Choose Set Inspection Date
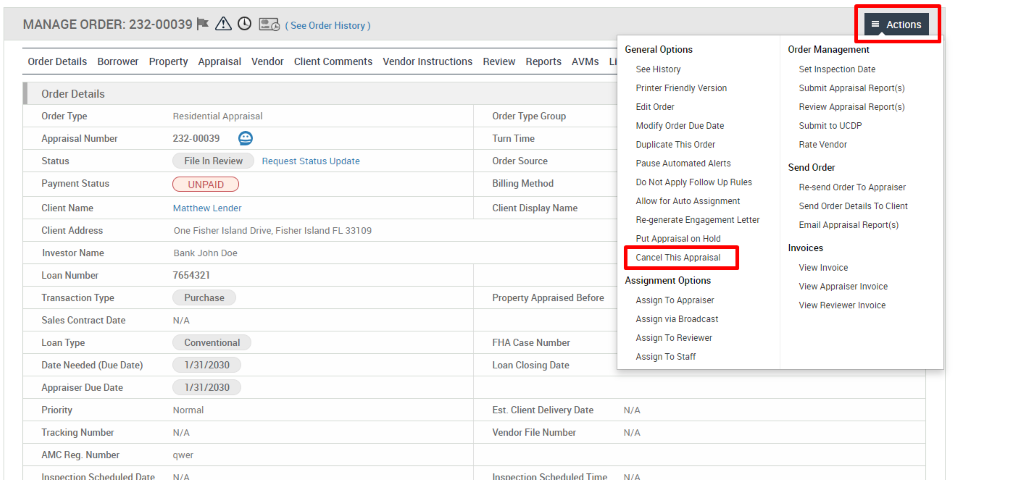 pyautogui.click(x=837, y=69)
